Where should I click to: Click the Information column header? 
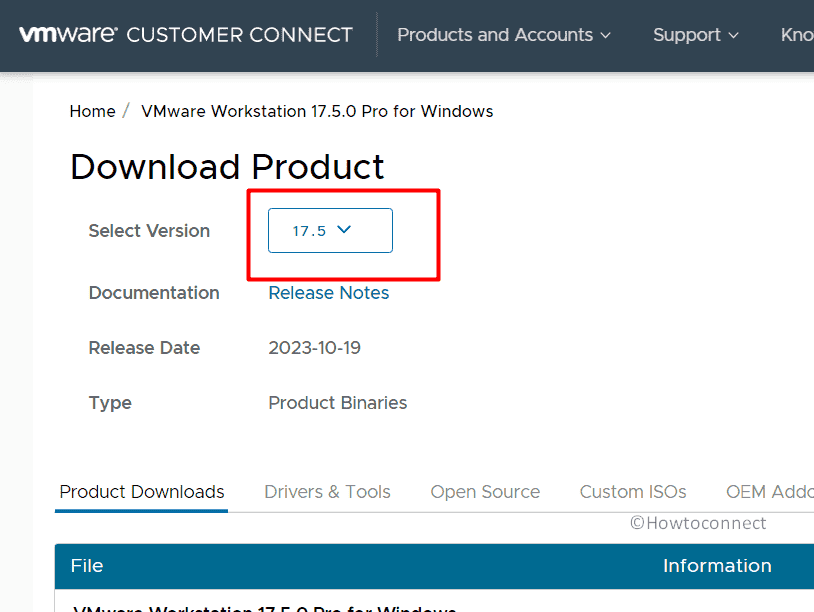(x=717, y=566)
